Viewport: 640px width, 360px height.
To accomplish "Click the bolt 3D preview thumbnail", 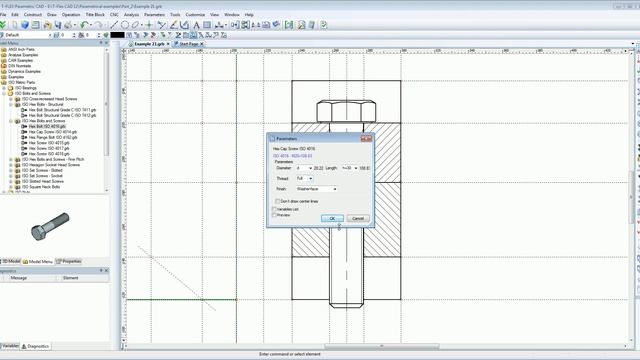I will 50,226.
